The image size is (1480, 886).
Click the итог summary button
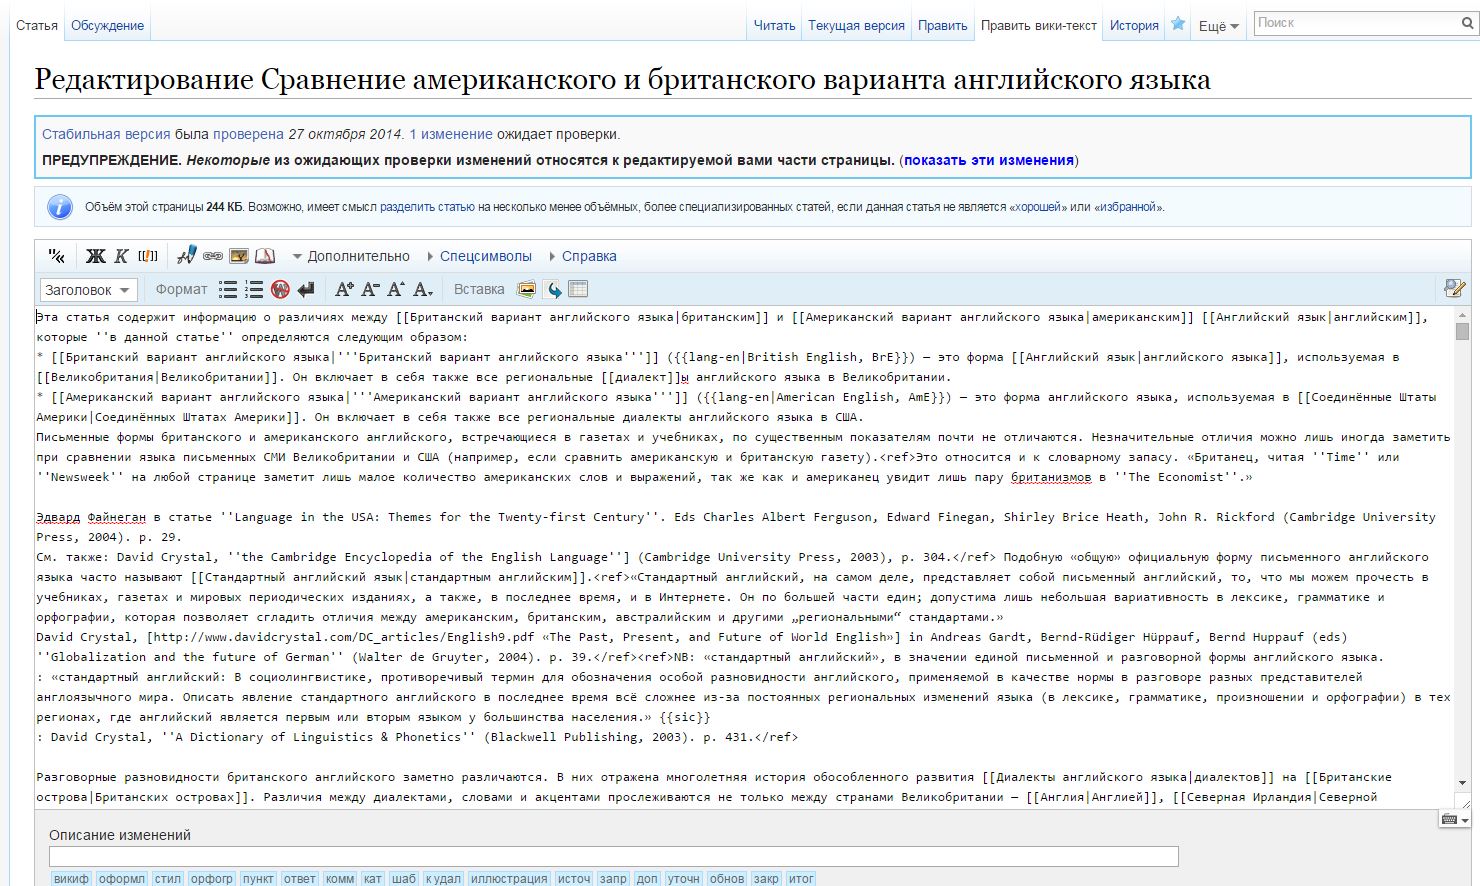pyautogui.click(x=801, y=878)
